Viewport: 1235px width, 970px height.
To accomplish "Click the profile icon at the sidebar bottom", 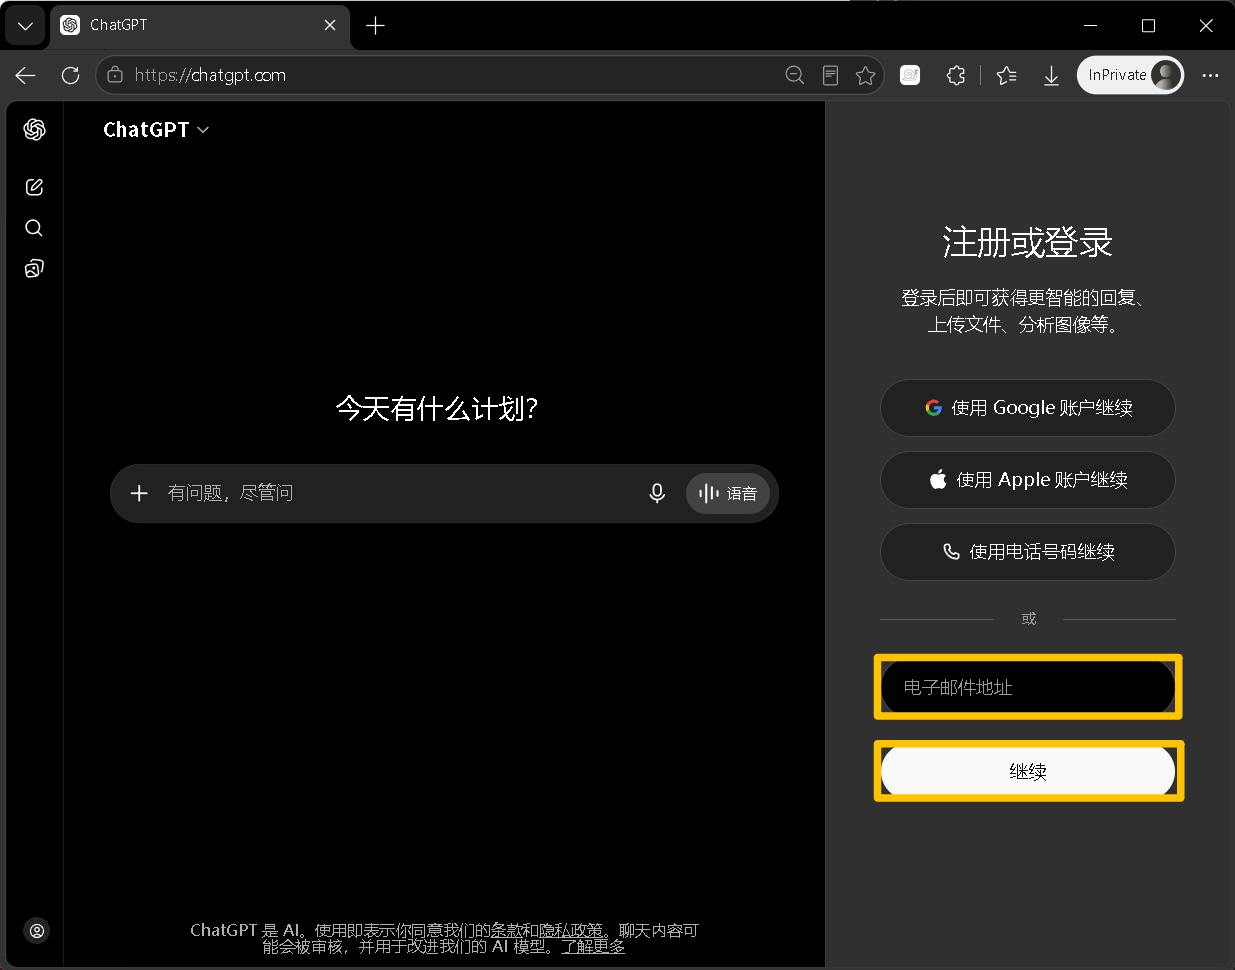I will point(37,931).
